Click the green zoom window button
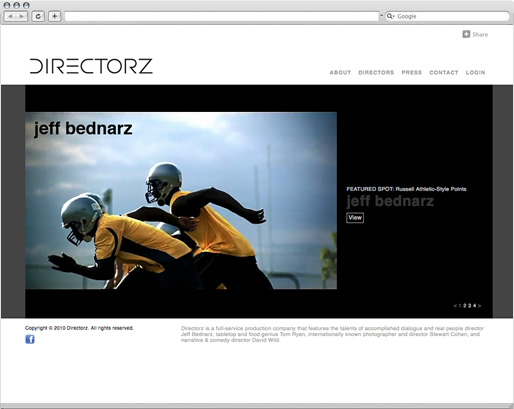The image size is (514, 409). [x=26, y=5]
